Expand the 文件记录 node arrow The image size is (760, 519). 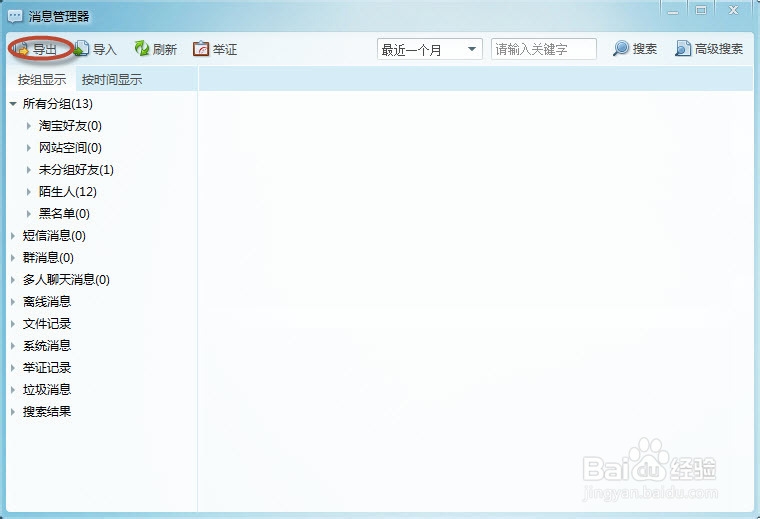(x=13, y=323)
